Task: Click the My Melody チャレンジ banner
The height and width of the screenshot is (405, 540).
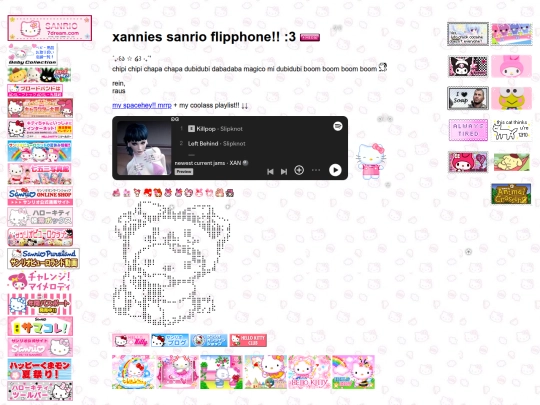Action: (40, 281)
